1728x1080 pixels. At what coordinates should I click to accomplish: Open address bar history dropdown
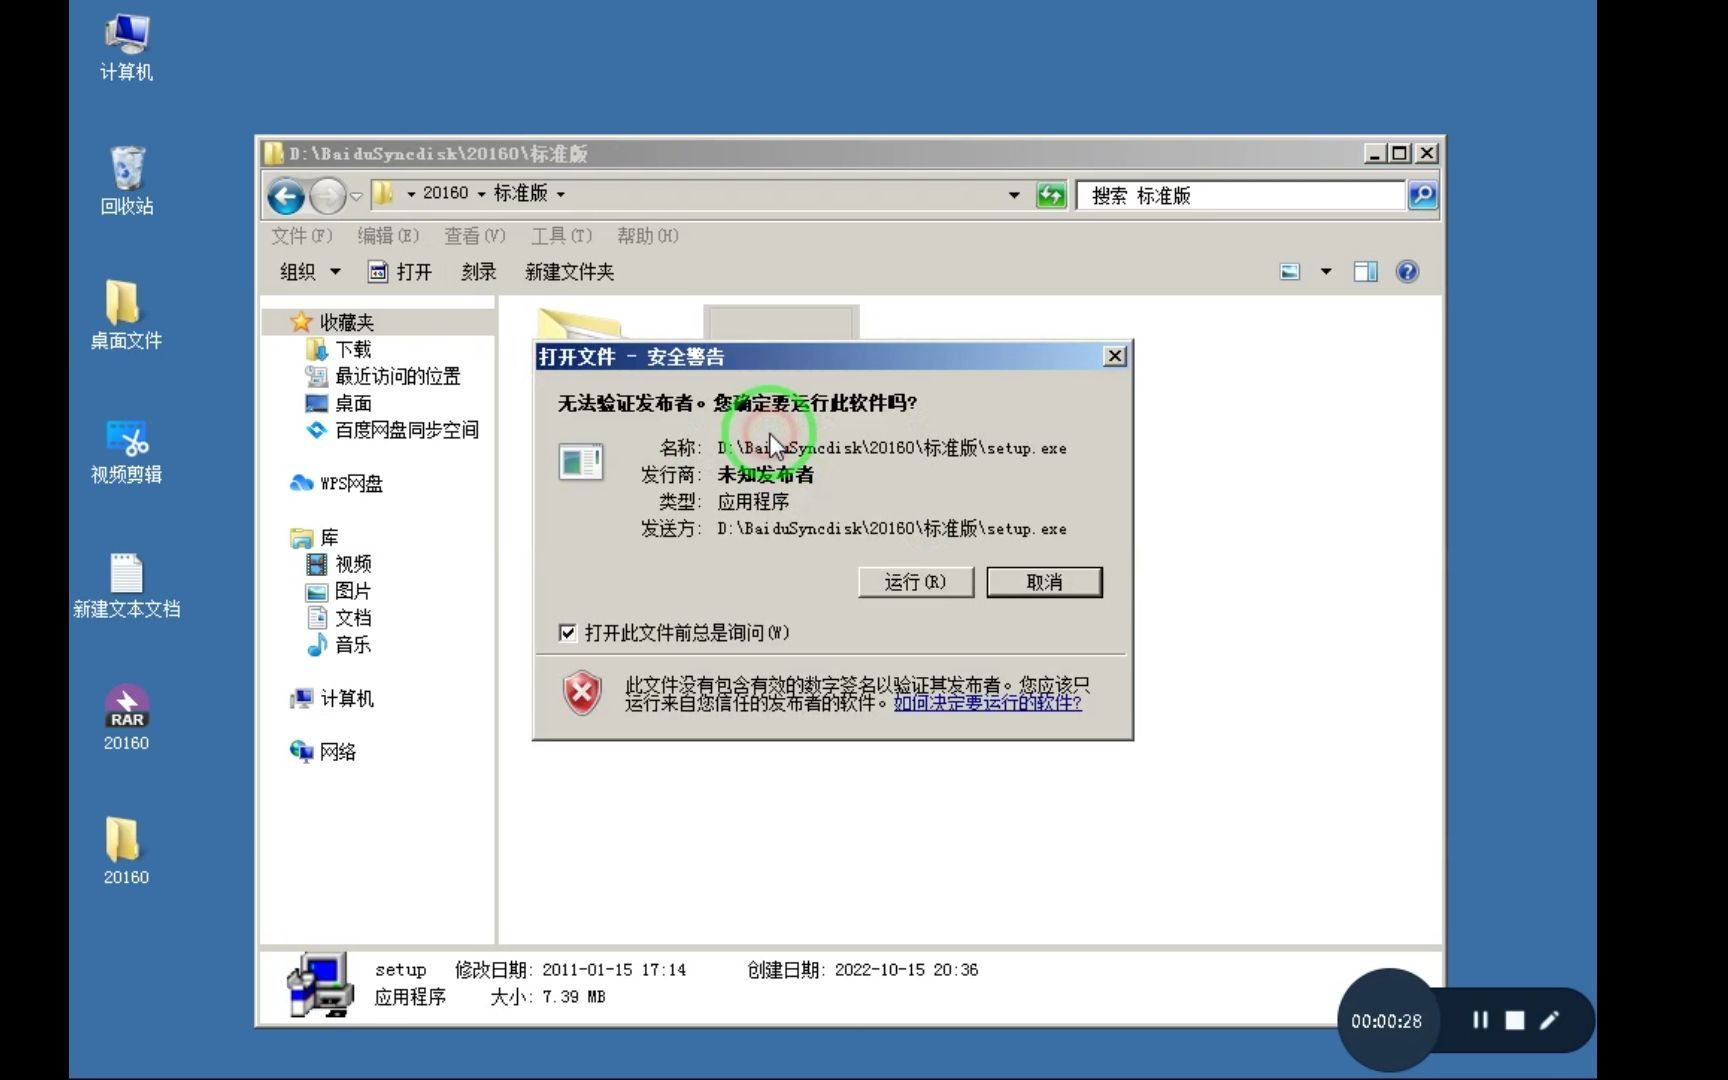tap(1014, 195)
